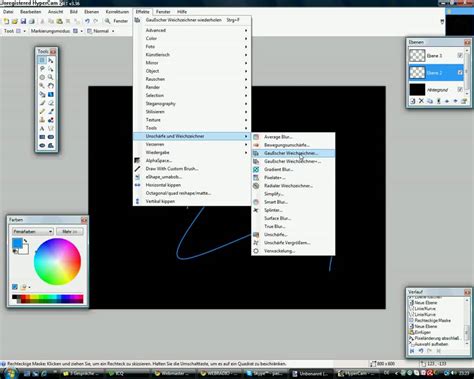474x379 pixels.
Task: Select the Eraser tool
Action: (51, 103)
